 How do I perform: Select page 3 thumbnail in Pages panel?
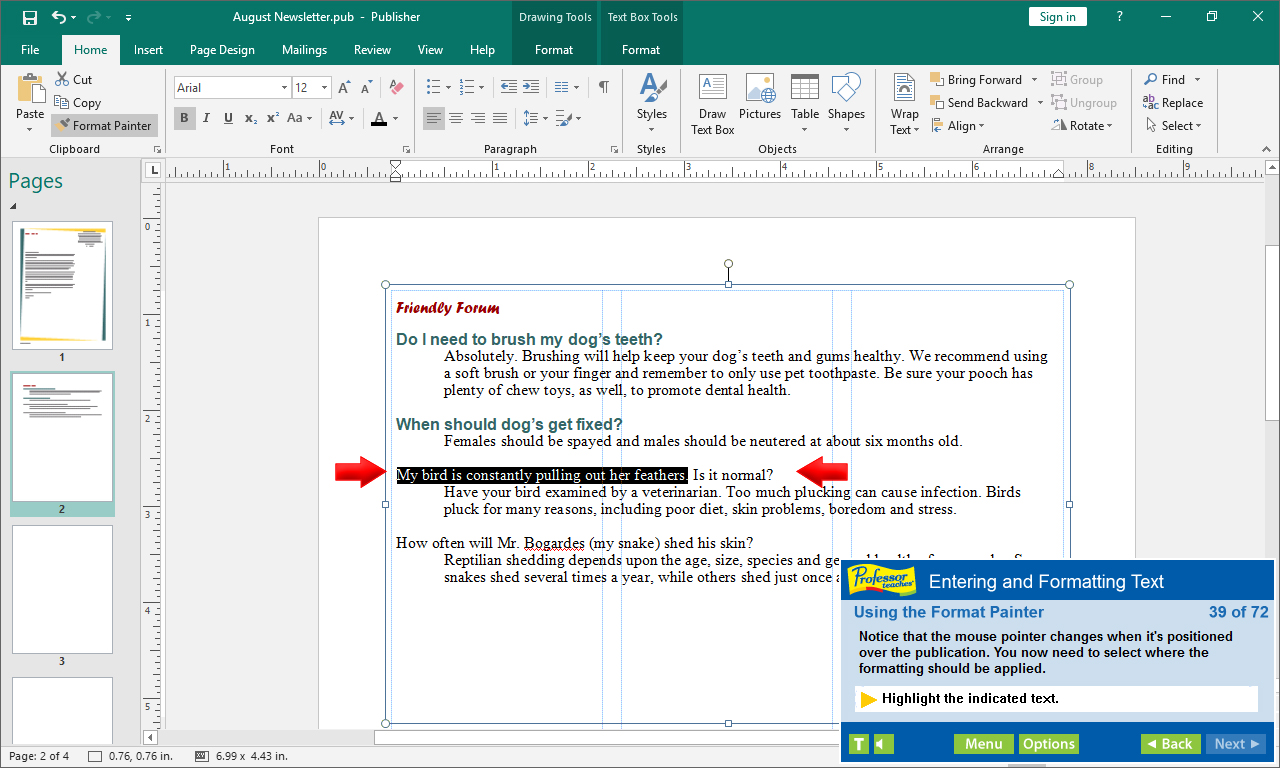(62, 590)
